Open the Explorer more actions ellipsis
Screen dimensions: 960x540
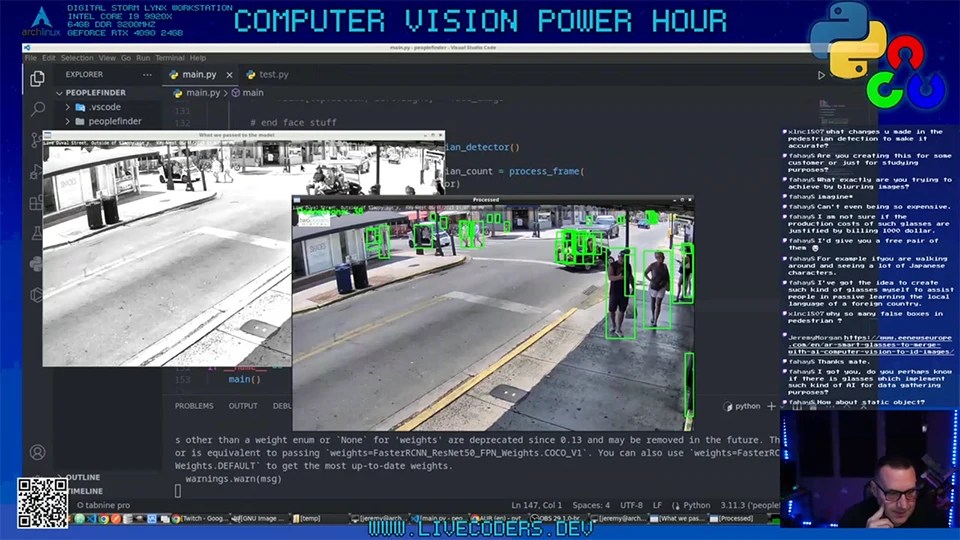click(147, 75)
